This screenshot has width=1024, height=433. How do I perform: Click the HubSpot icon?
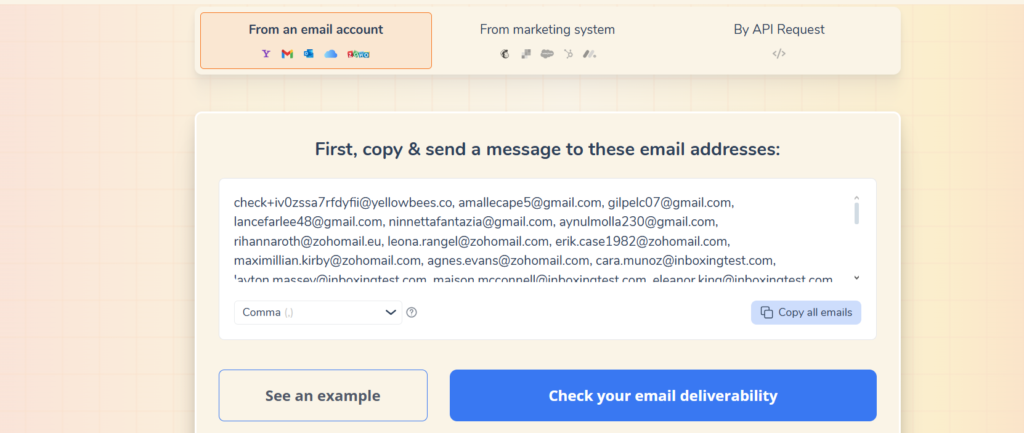pyautogui.click(x=568, y=54)
